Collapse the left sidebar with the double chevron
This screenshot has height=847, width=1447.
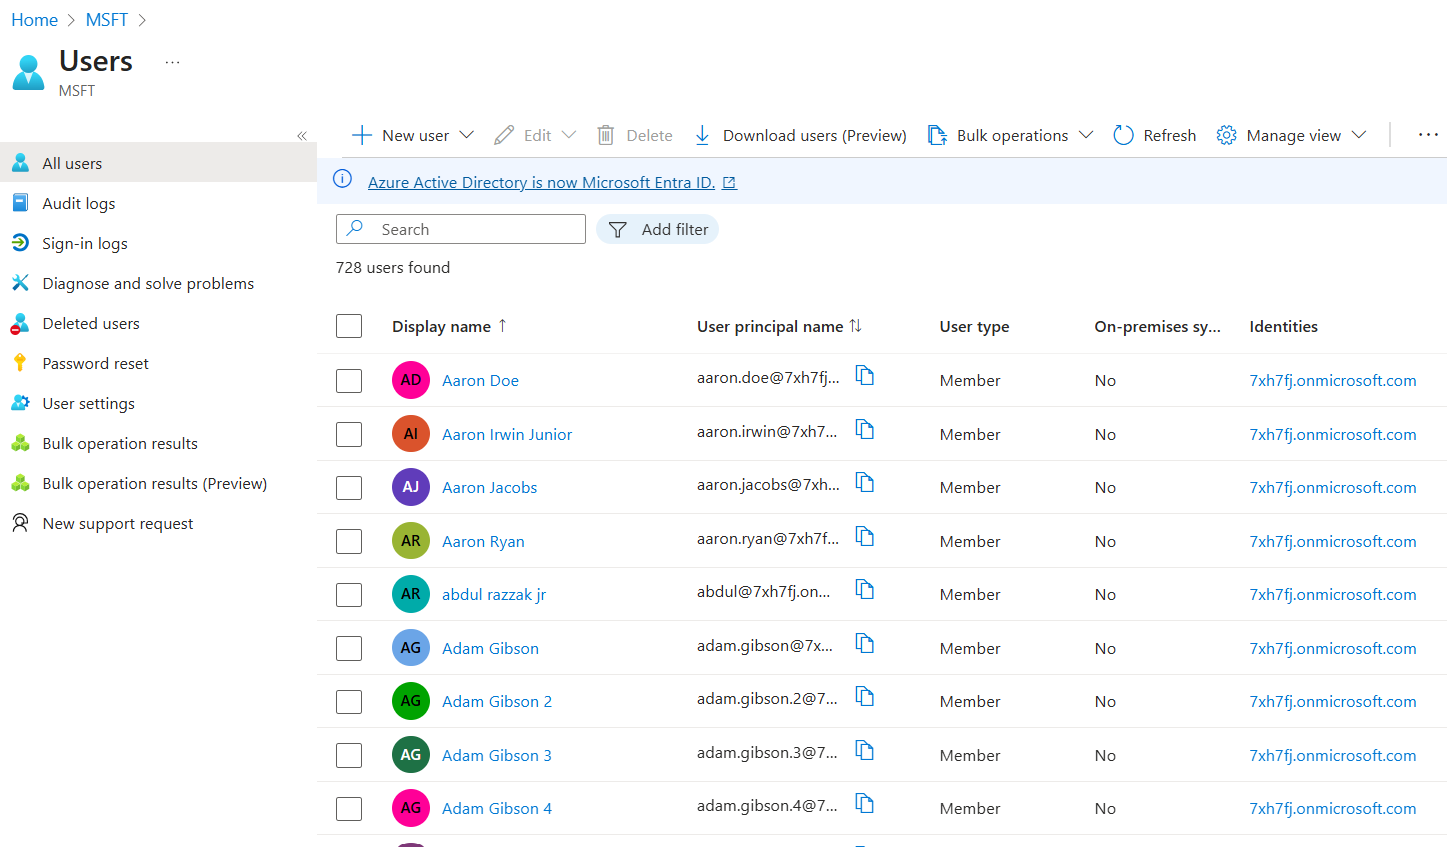click(x=302, y=136)
